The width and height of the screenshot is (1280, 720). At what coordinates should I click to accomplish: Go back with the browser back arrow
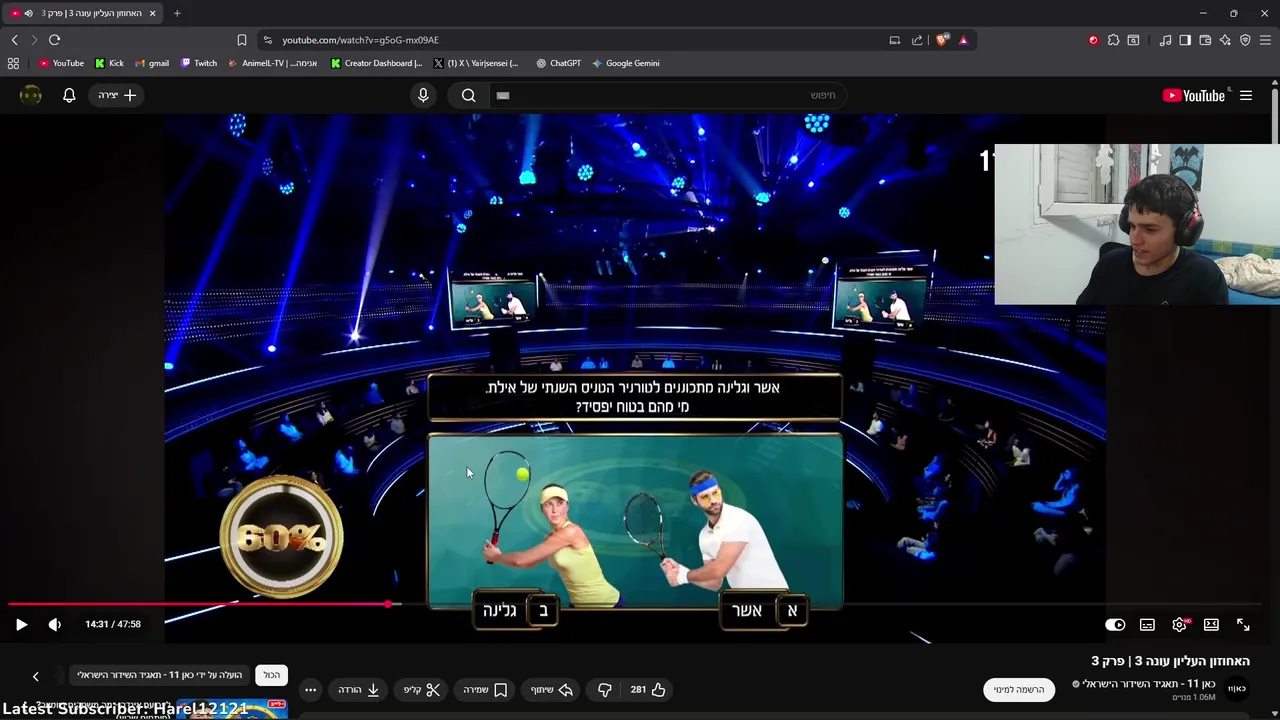click(14, 40)
